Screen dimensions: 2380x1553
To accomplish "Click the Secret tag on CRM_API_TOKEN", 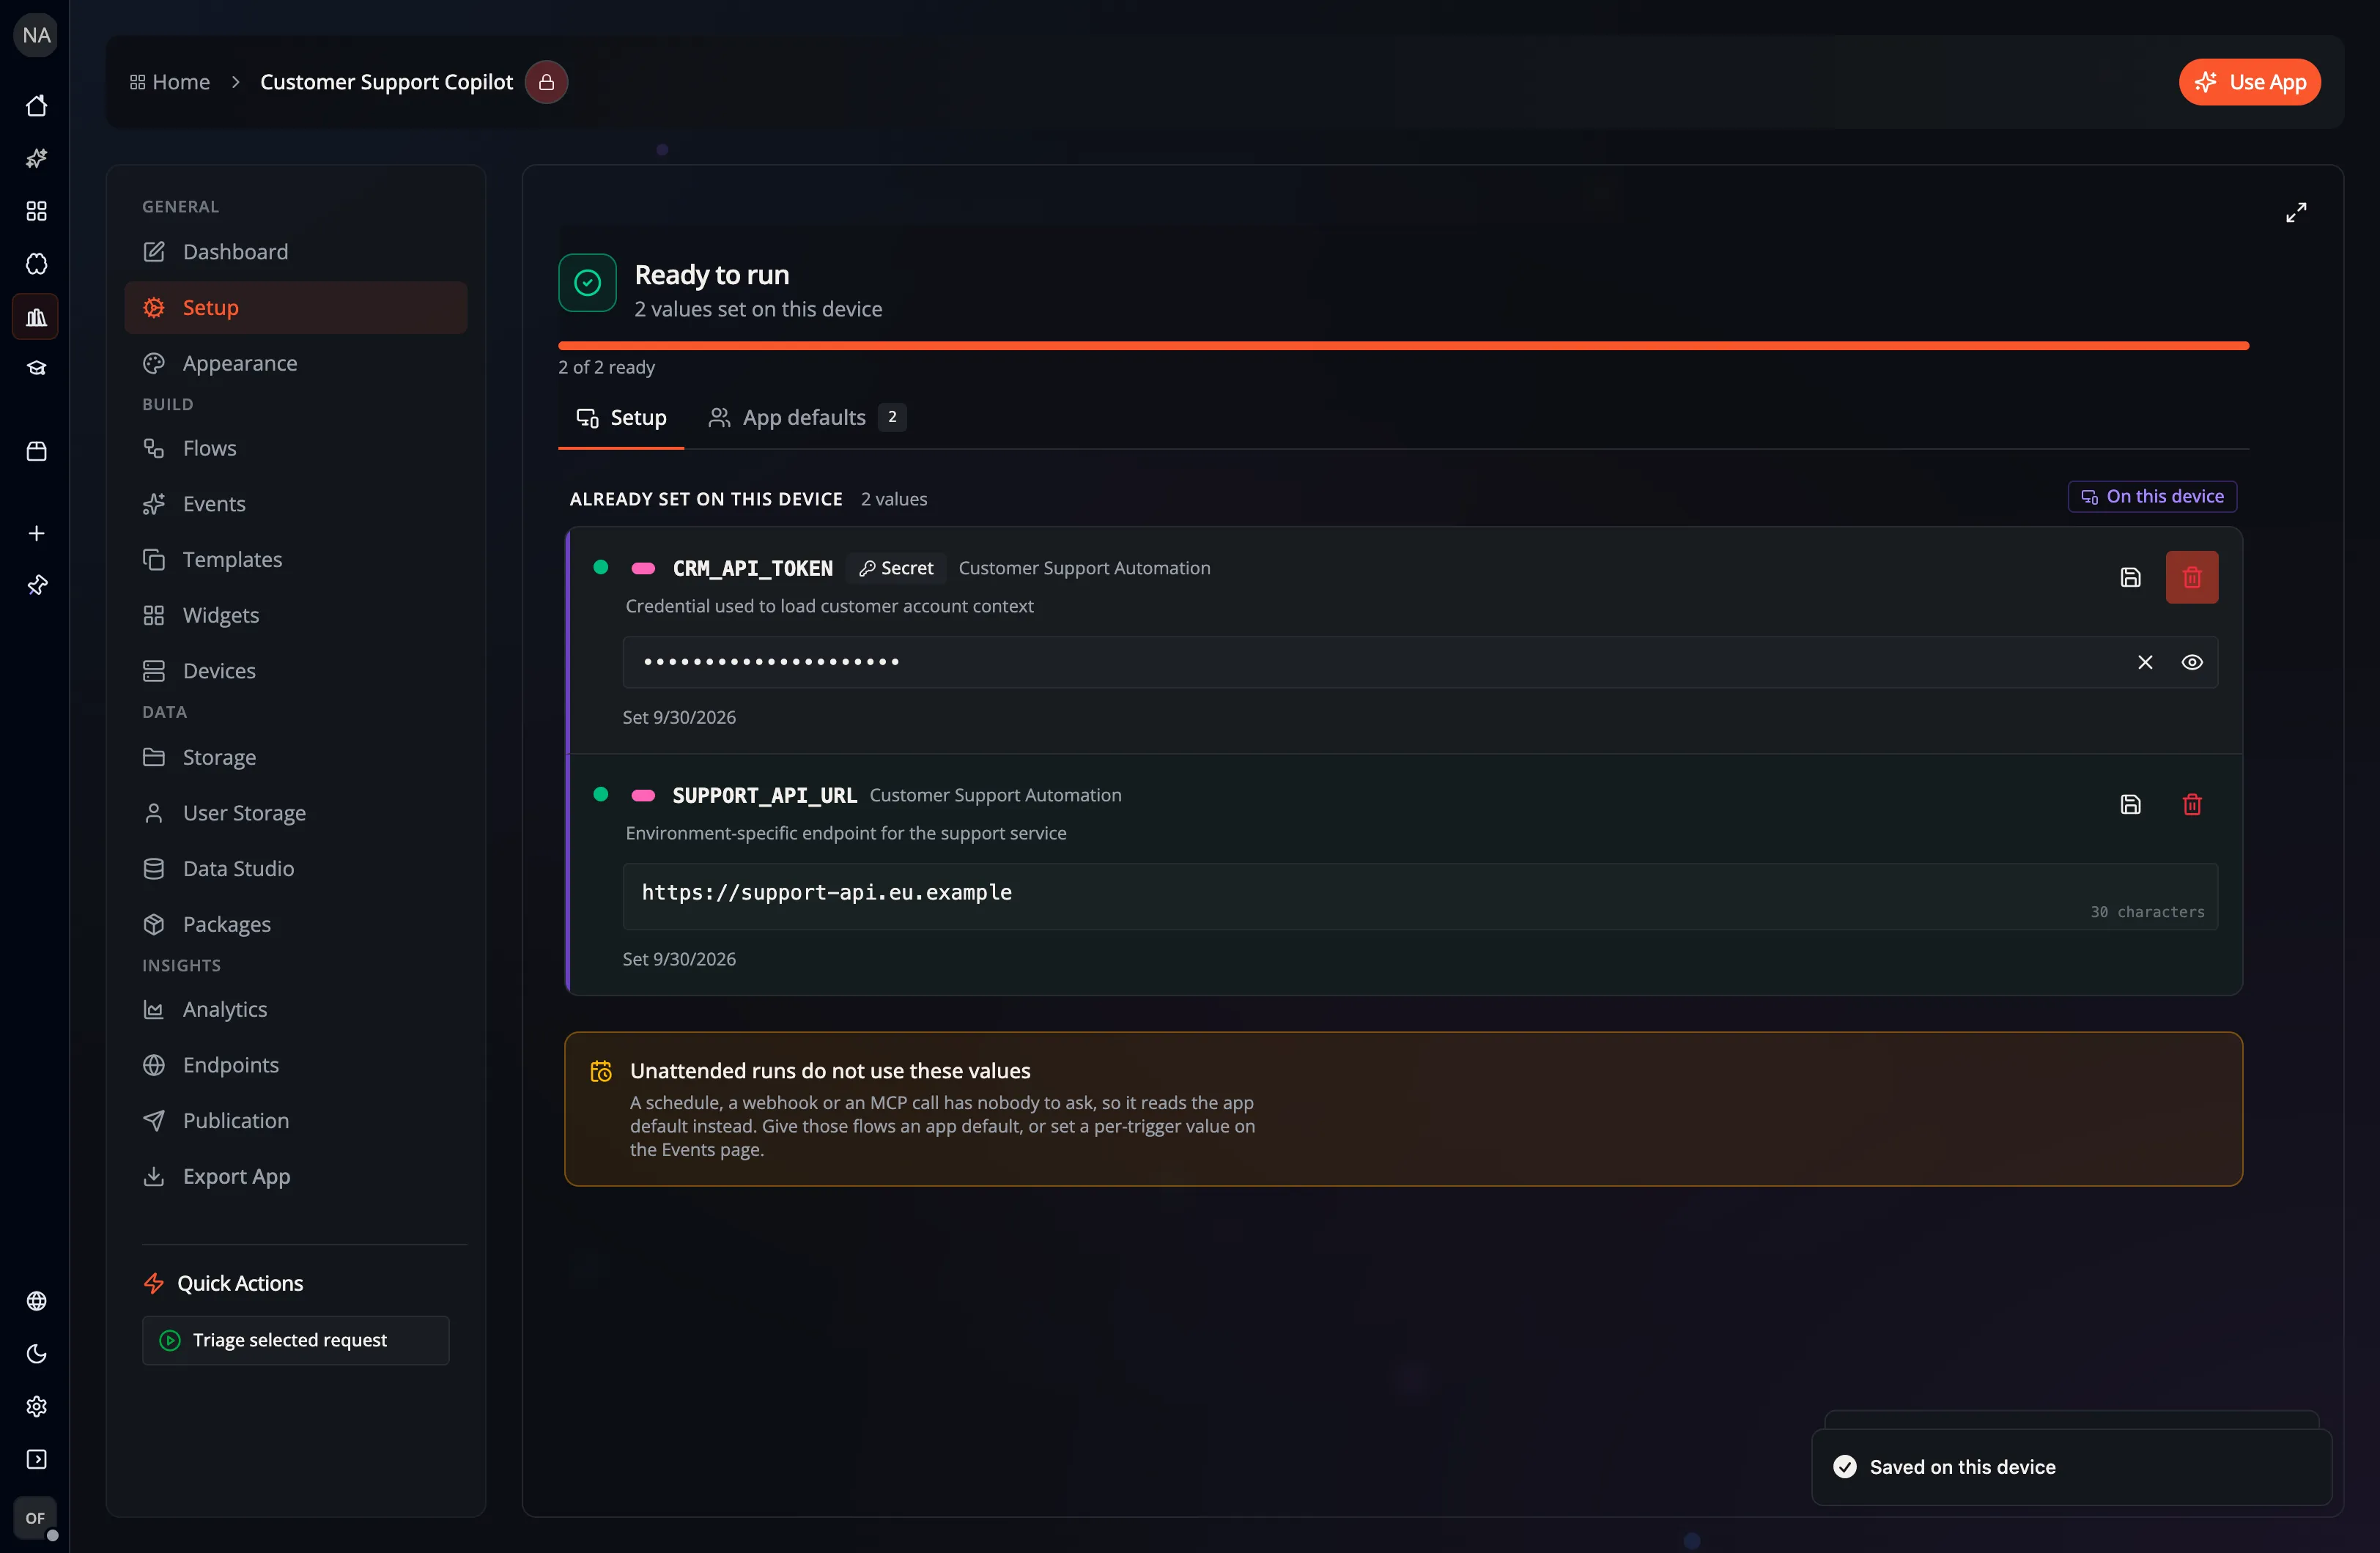I will click(896, 568).
